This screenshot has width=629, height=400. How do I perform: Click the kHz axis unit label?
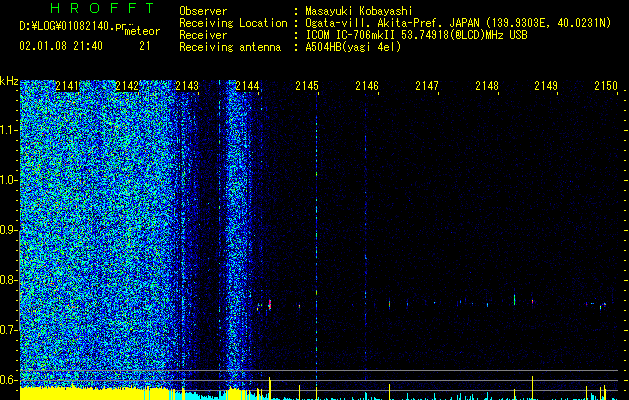tap(9, 81)
